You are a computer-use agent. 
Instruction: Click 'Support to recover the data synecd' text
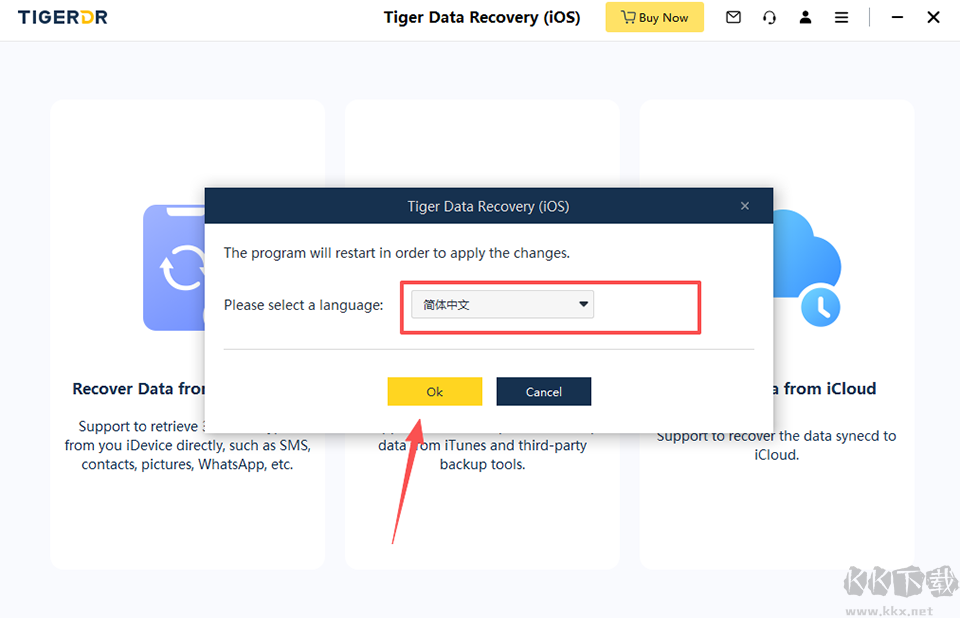776,436
